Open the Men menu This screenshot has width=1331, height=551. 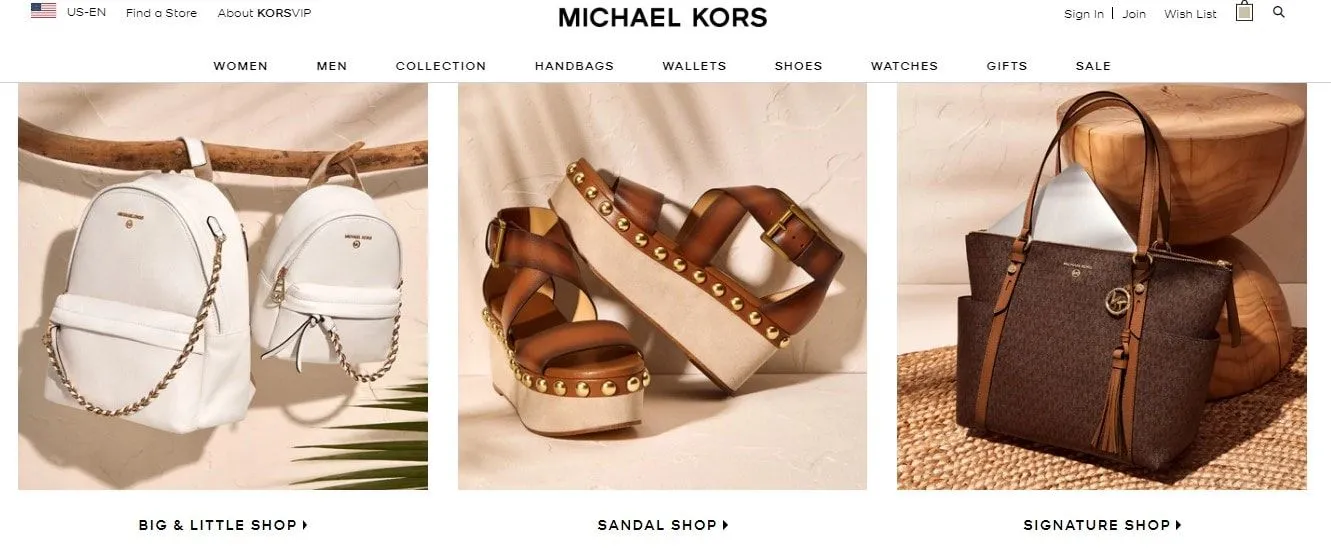pyautogui.click(x=332, y=66)
